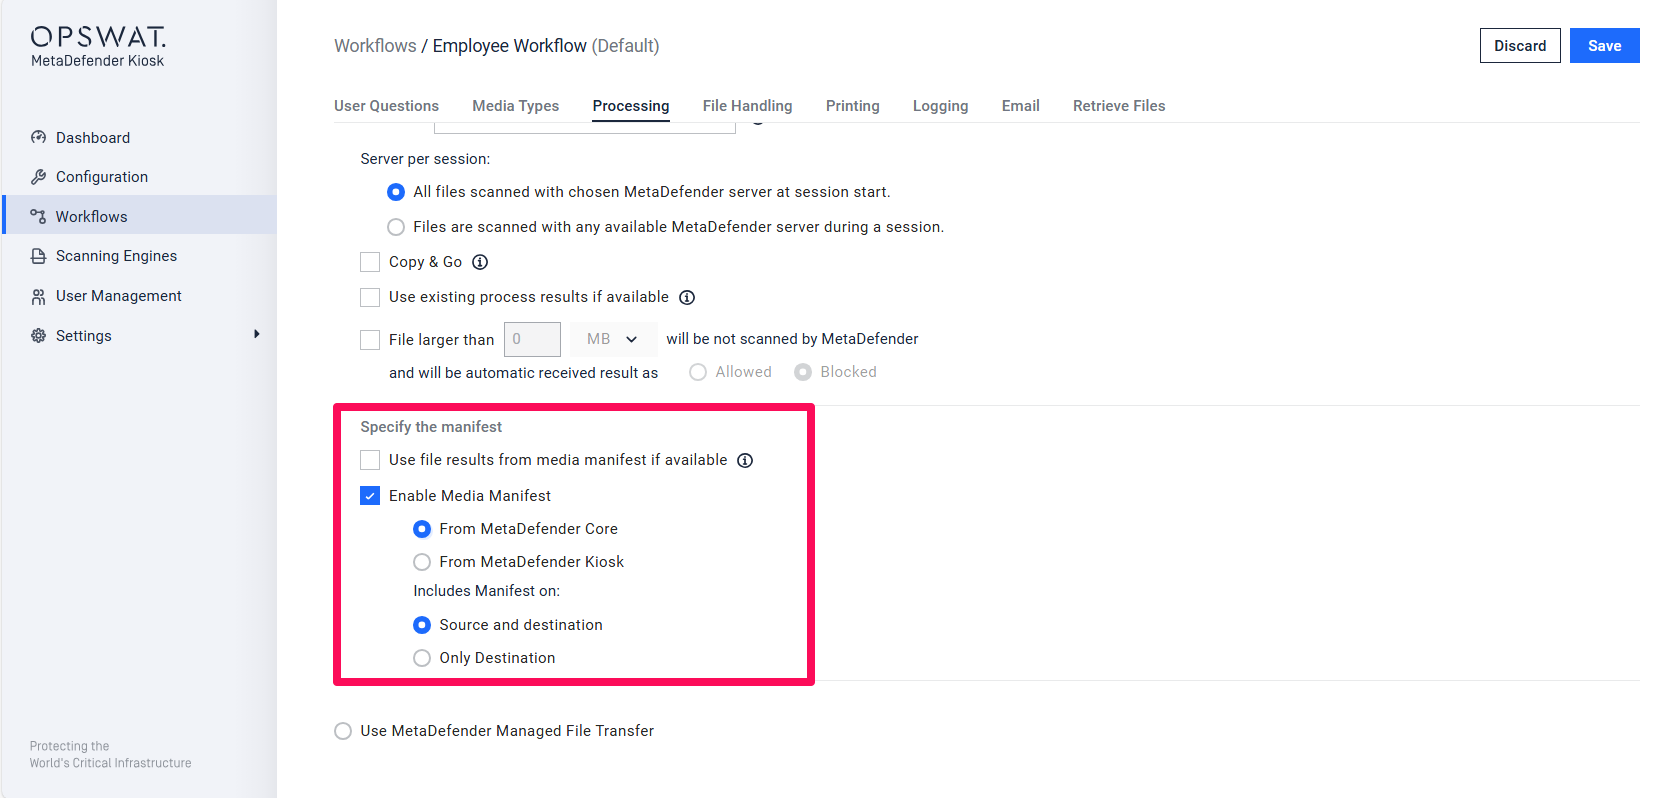Click 'and will be automatic received result as' text
This screenshot has width=1668, height=798.
click(523, 373)
